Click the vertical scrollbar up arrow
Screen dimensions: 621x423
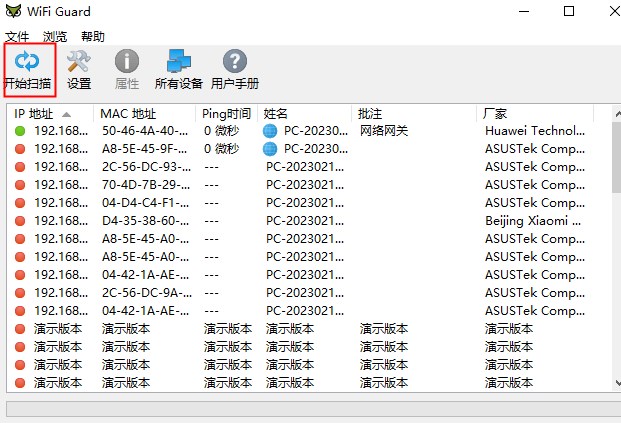click(x=613, y=112)
